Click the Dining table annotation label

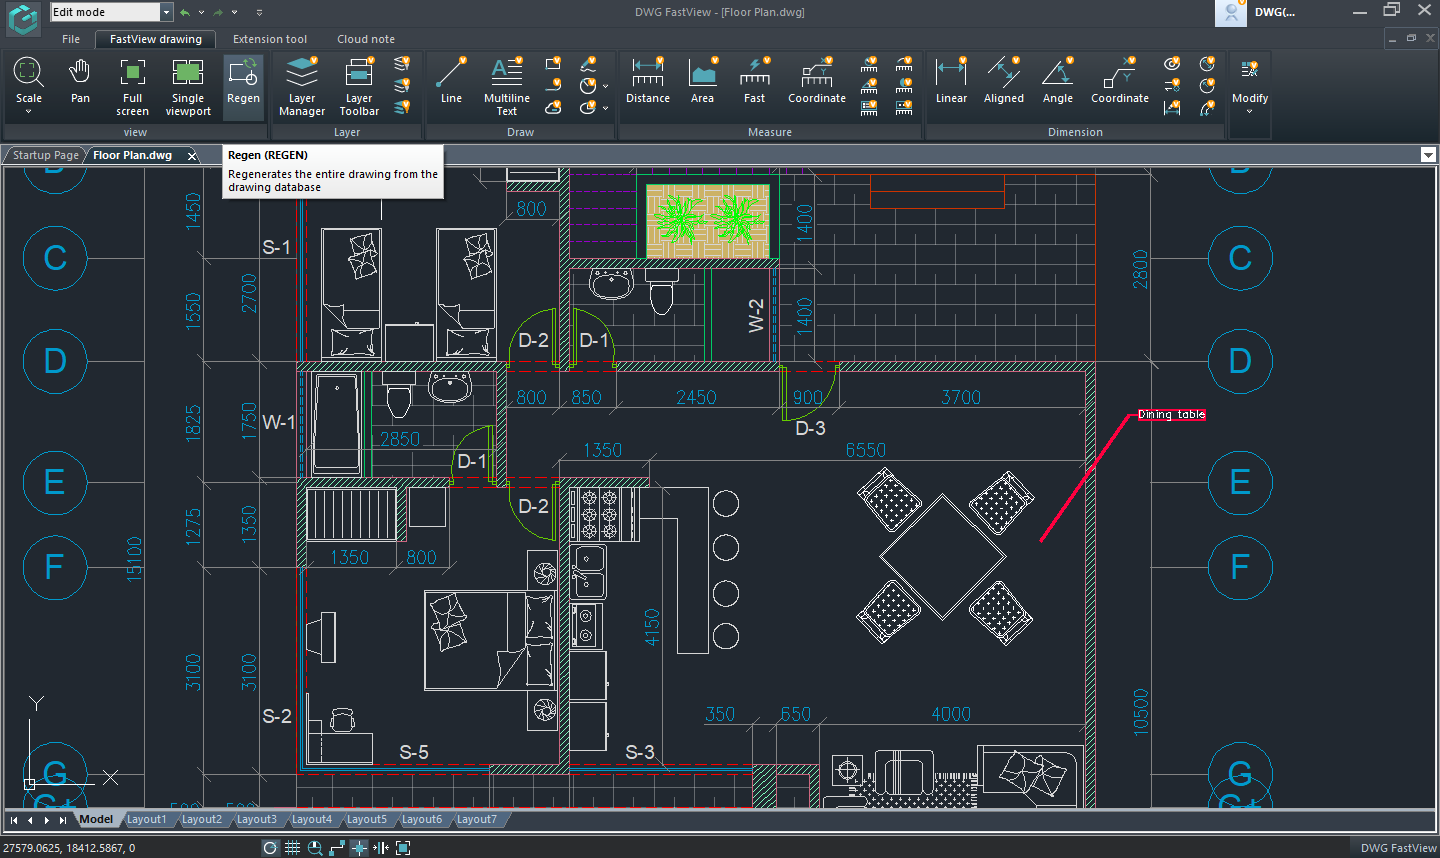(1171, 414)
